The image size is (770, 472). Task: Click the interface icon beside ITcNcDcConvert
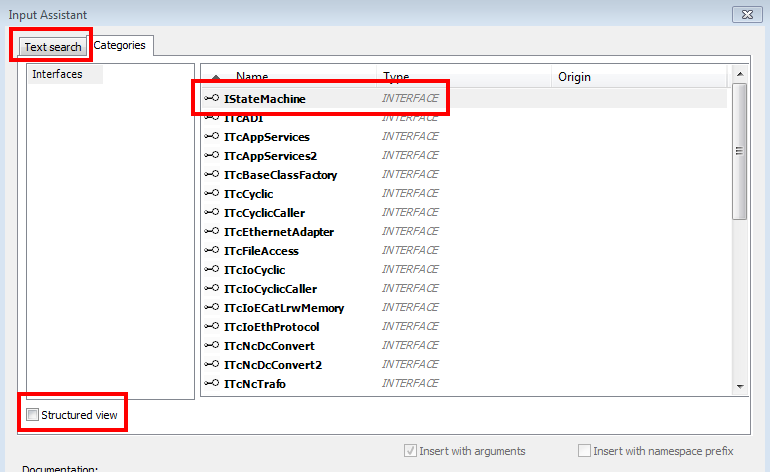212,345
